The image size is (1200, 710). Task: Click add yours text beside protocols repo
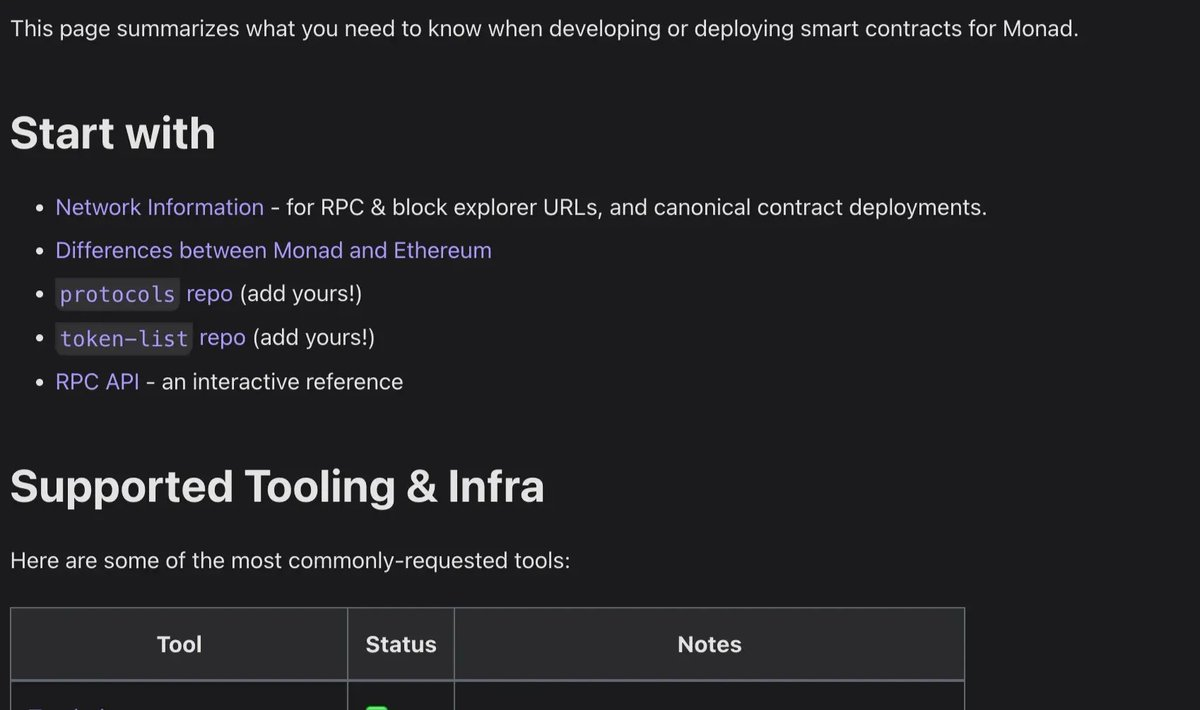(x=300, y=295)
